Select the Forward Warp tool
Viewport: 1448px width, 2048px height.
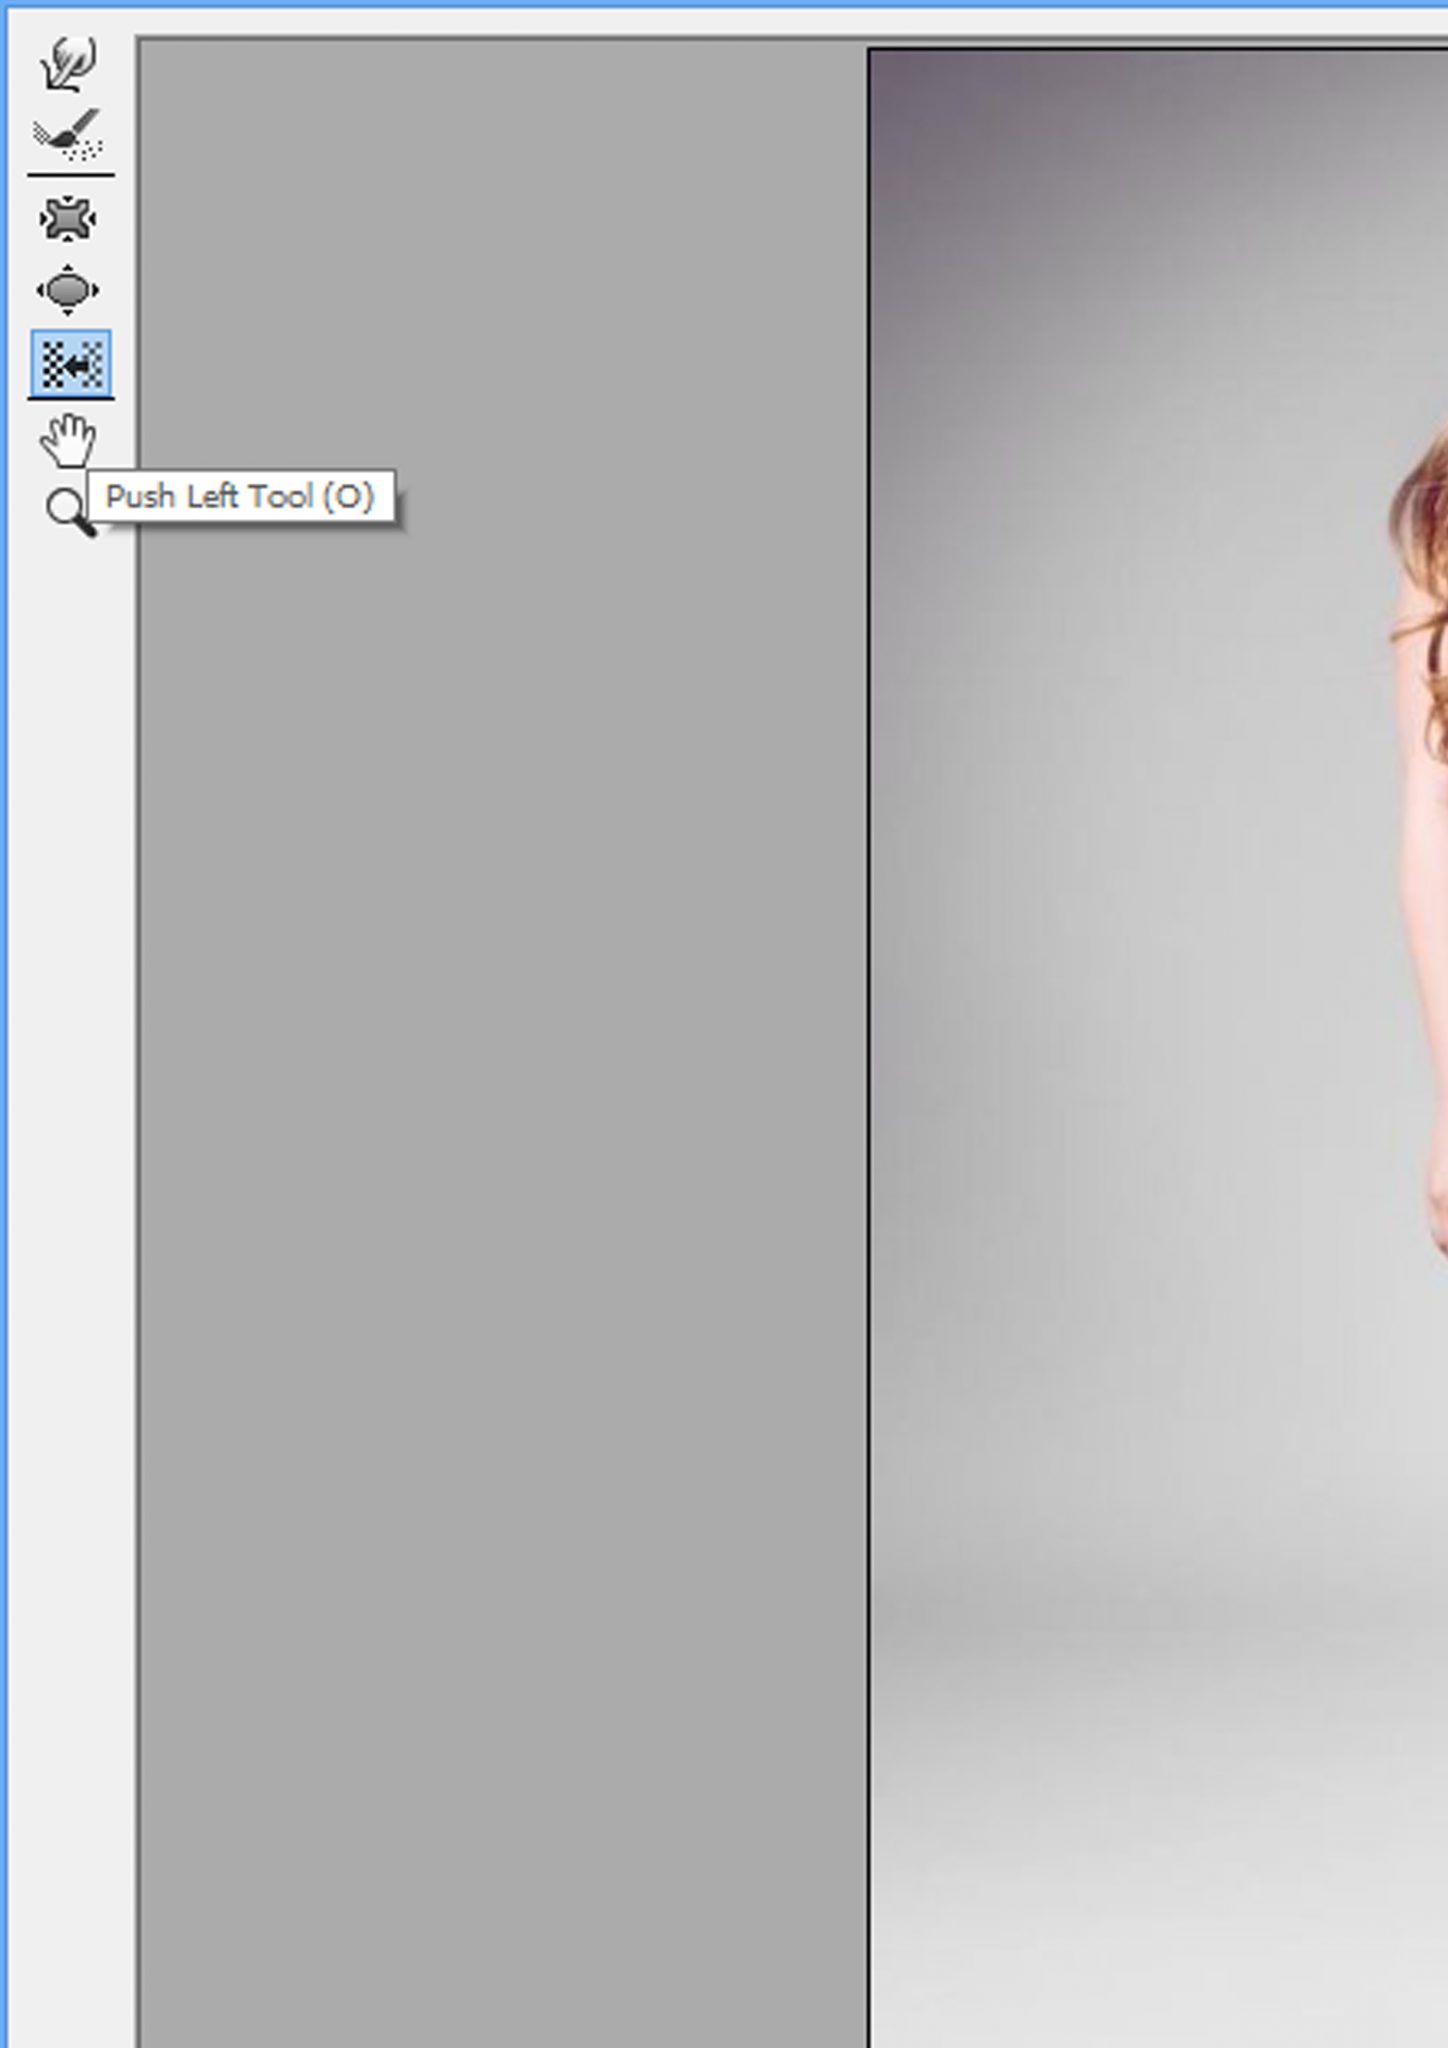click(69, 64)
